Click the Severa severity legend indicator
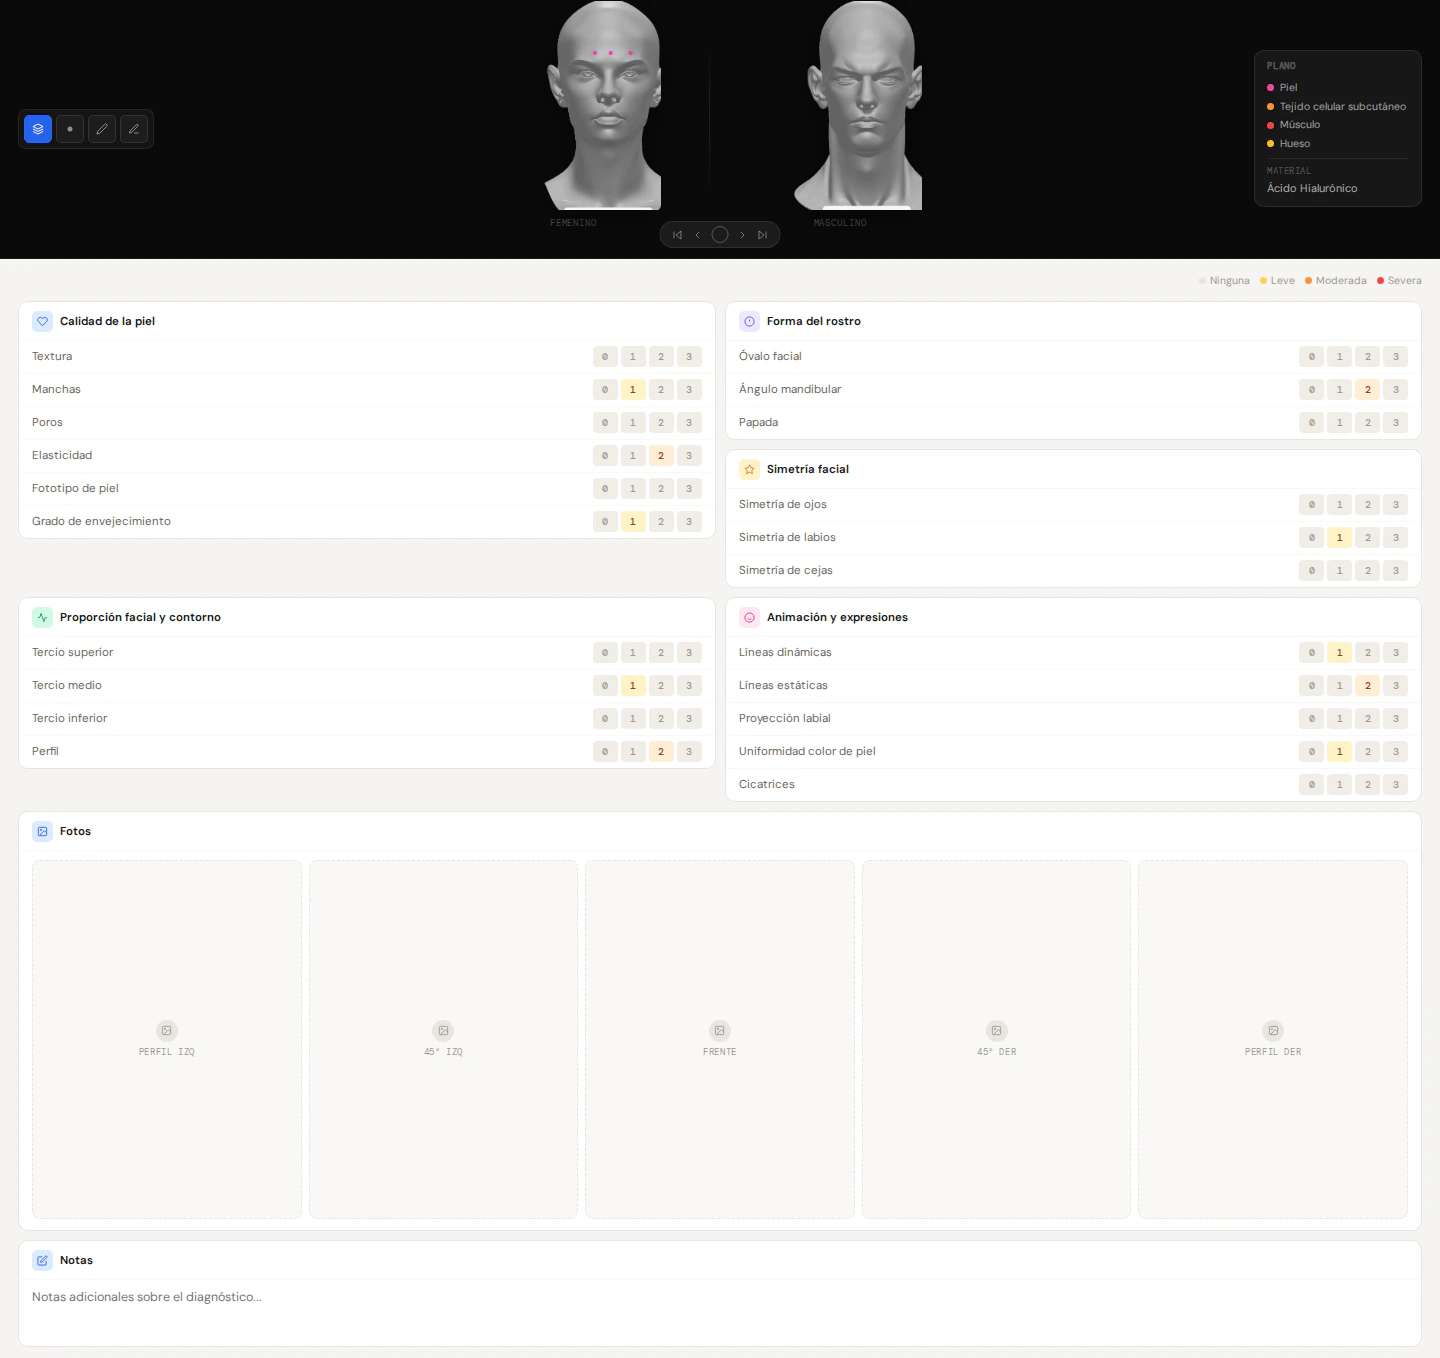Viewport: 1440px width, 1358px height. [1399, 280]
